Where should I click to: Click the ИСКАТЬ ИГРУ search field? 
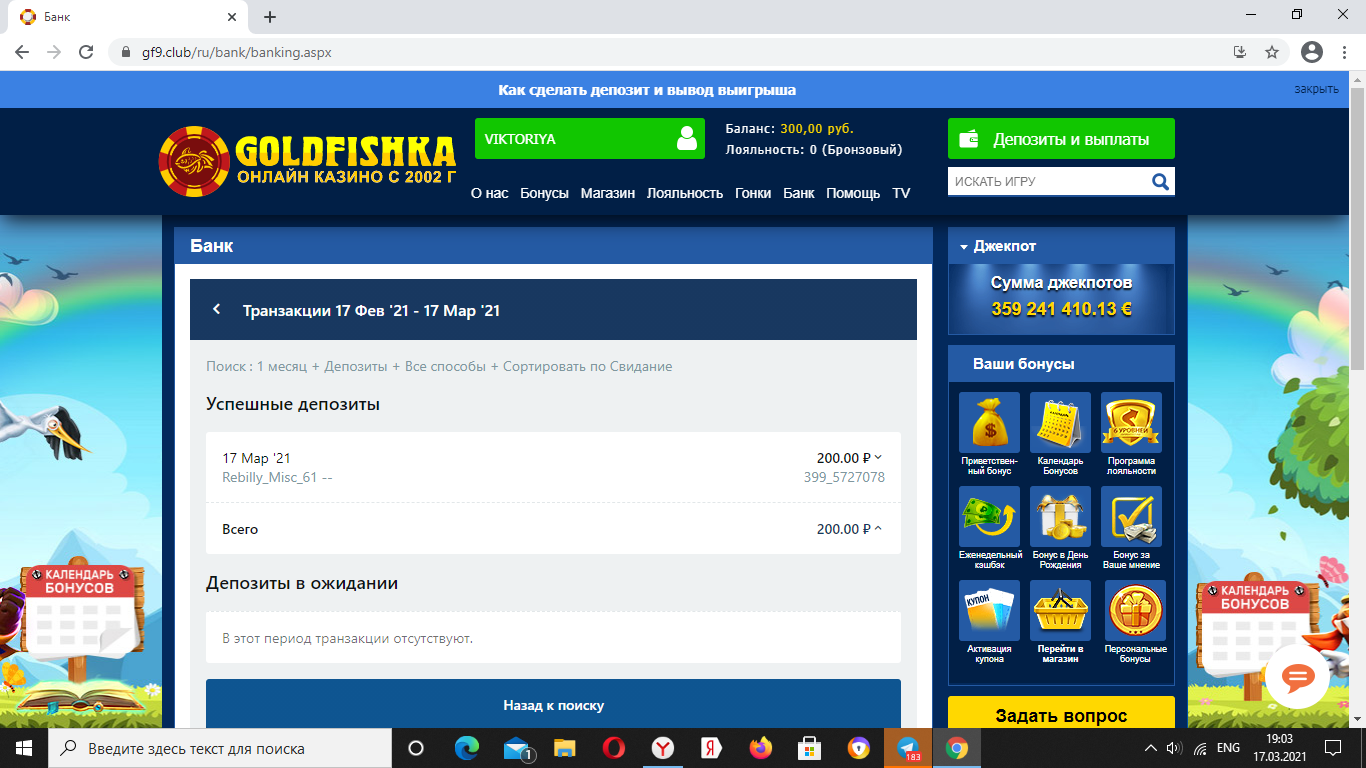(x=1048, y=181)
